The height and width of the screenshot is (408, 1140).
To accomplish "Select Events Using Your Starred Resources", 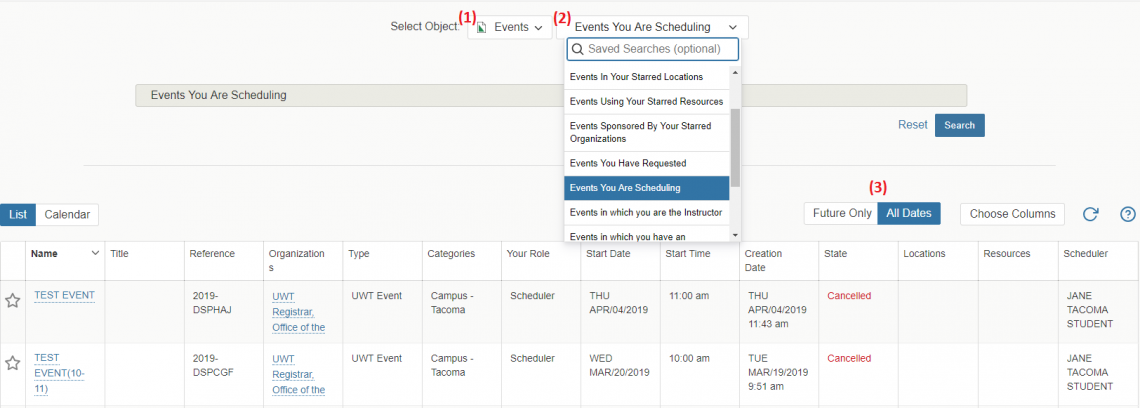I will (647, 101).
